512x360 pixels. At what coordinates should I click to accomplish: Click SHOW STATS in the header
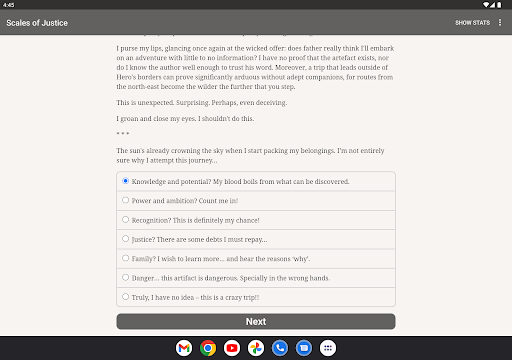pyautogui.click(x=472, y=23)
